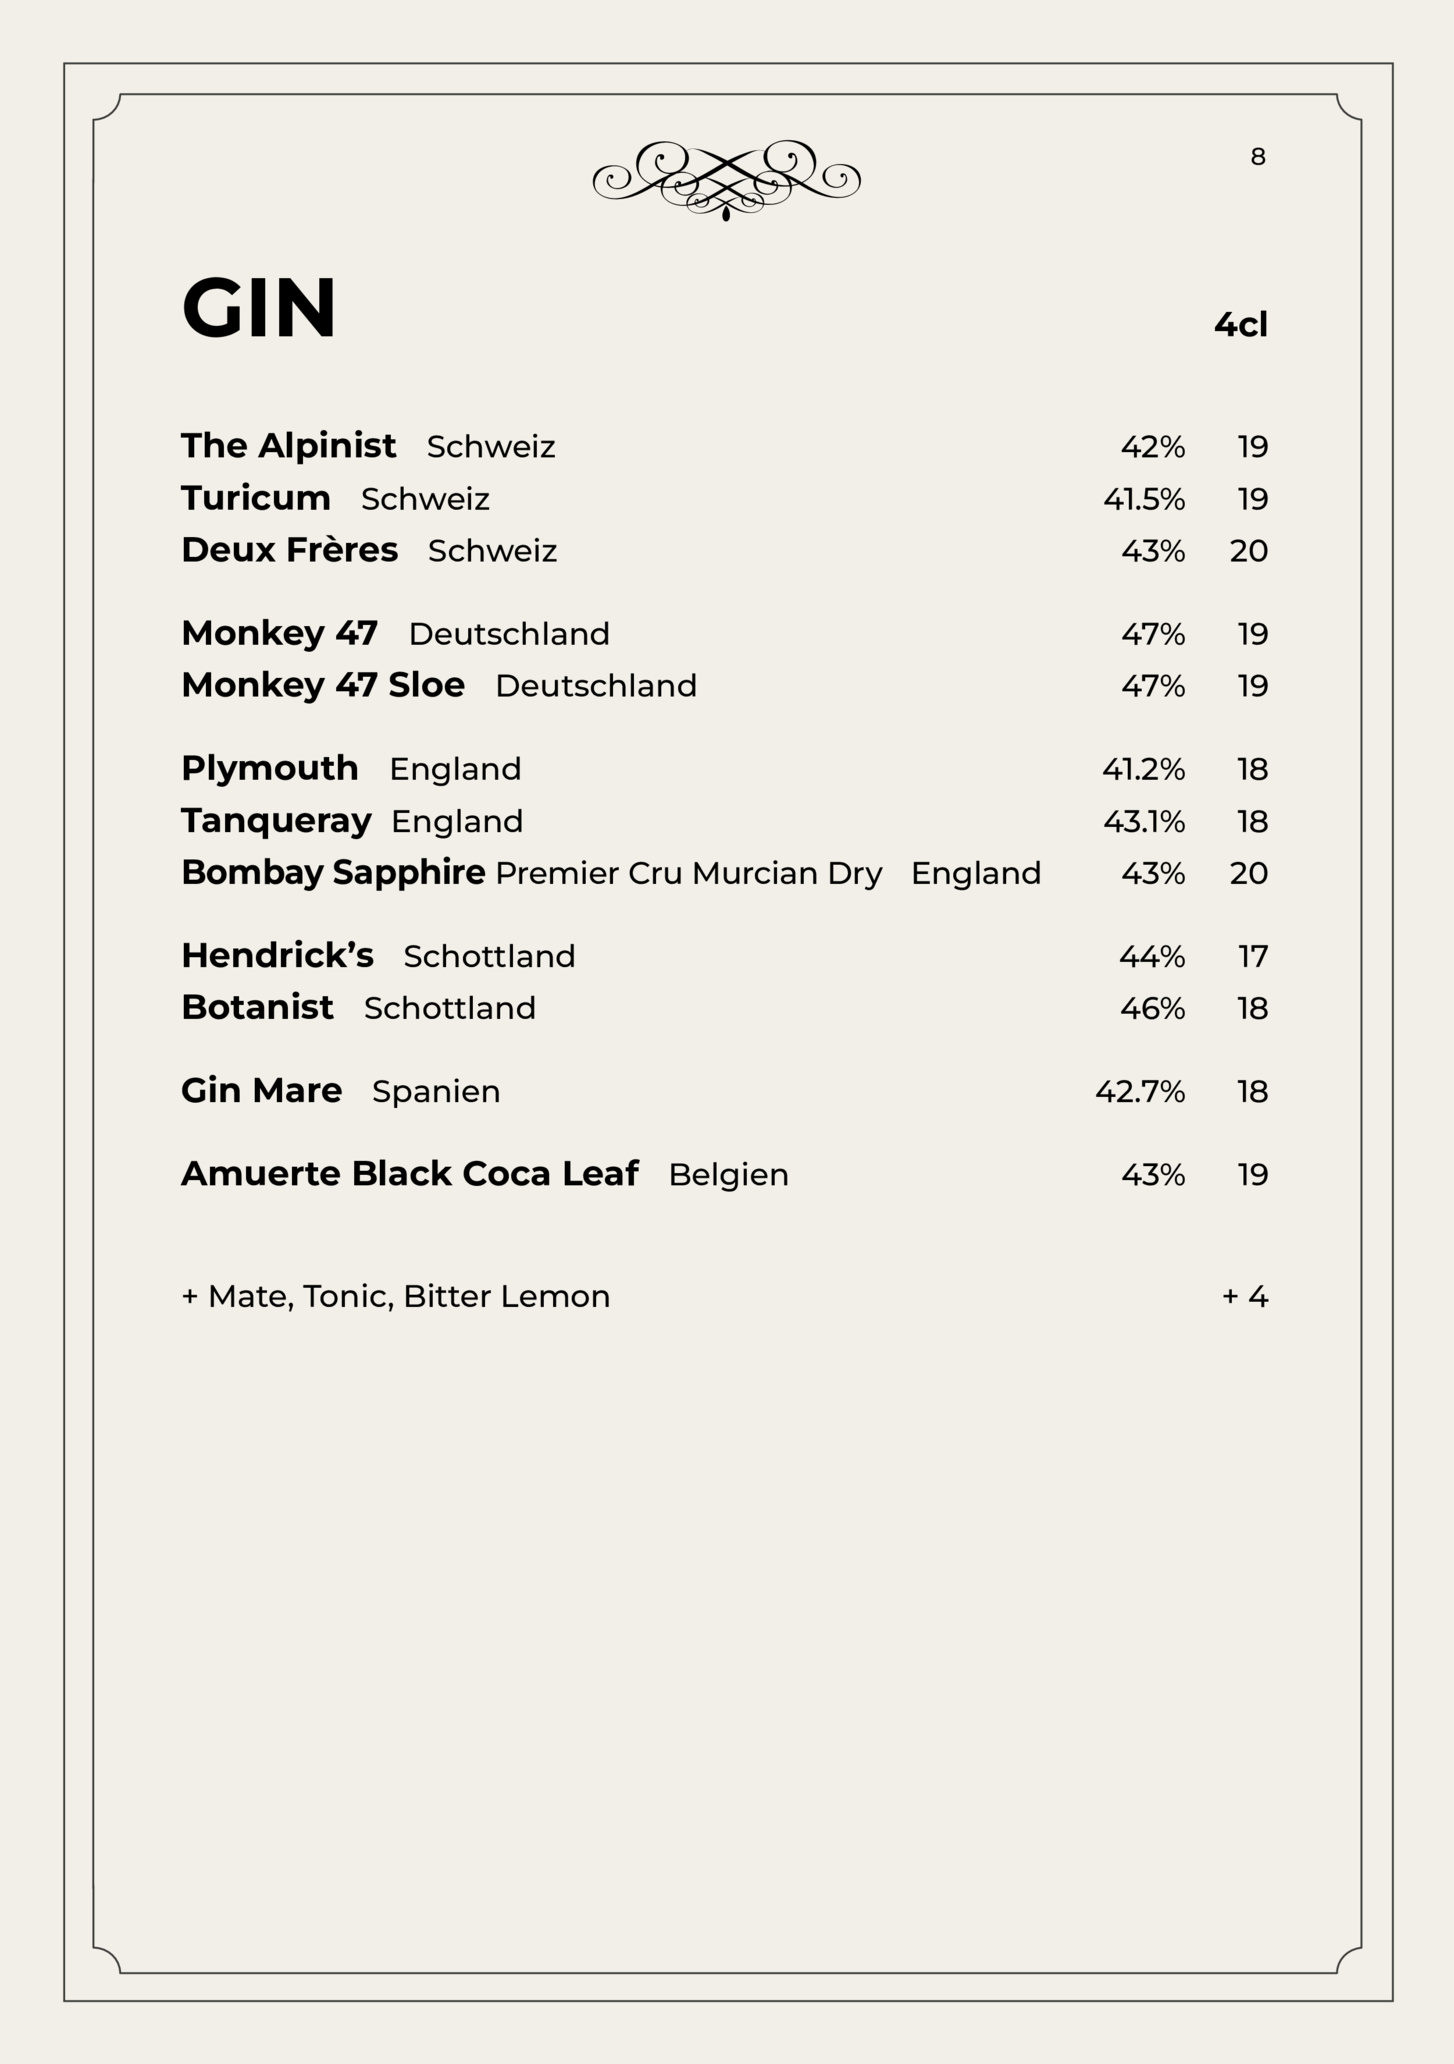
Task: Click the Hendrick's price 17
Action: [1253, 957]
